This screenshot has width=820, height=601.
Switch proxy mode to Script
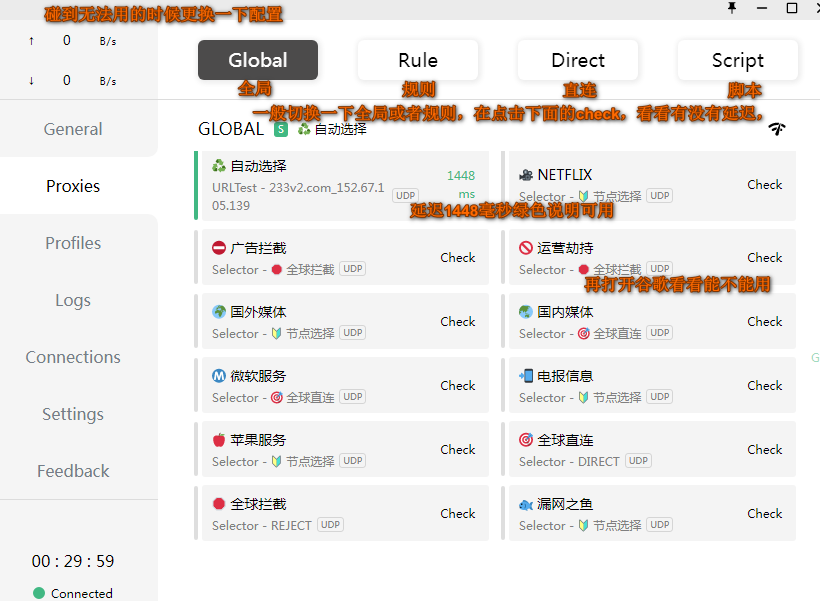pyautogui.click(x=738, y=60)
